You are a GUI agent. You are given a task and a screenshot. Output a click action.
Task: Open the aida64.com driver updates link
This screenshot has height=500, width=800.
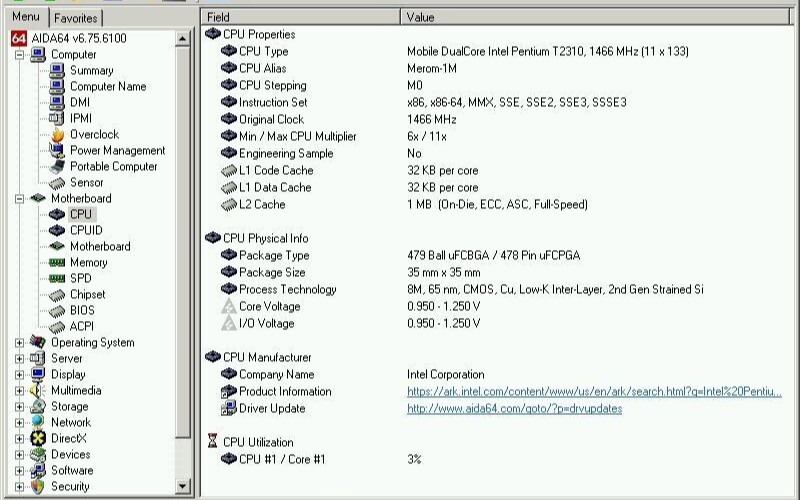514,409
